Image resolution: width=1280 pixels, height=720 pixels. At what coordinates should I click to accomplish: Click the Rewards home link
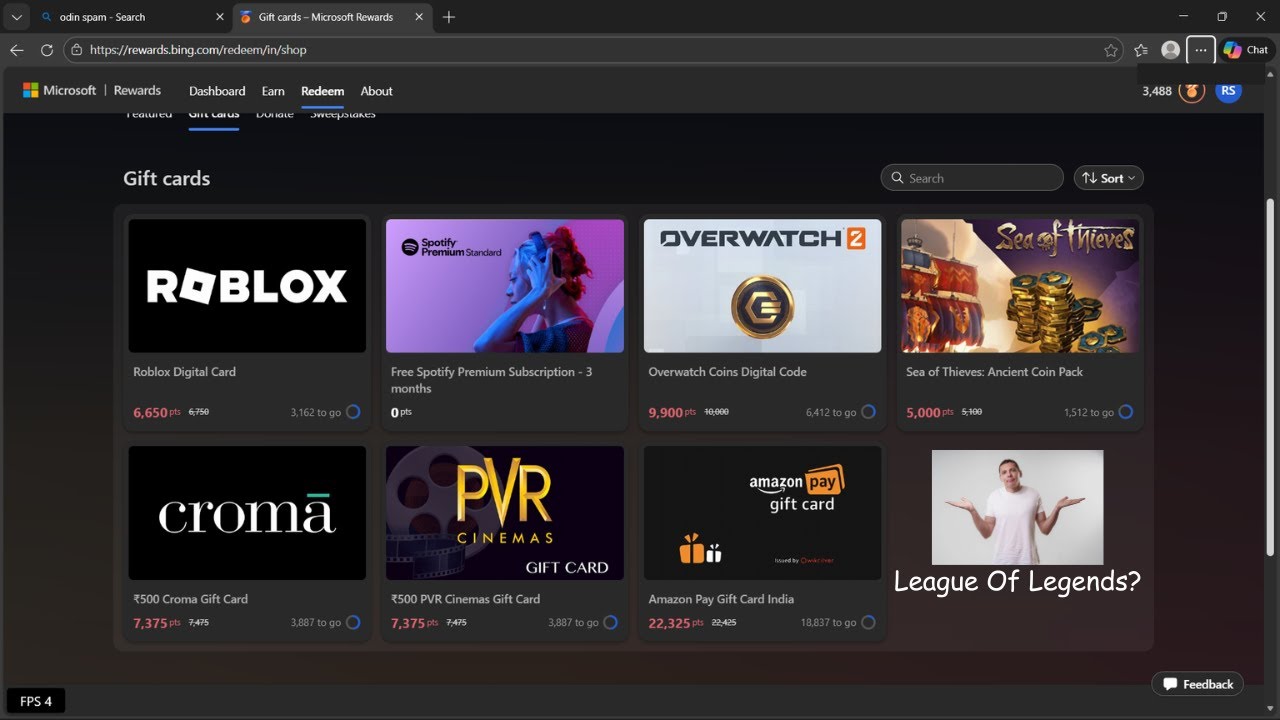[x=137, y=91]
